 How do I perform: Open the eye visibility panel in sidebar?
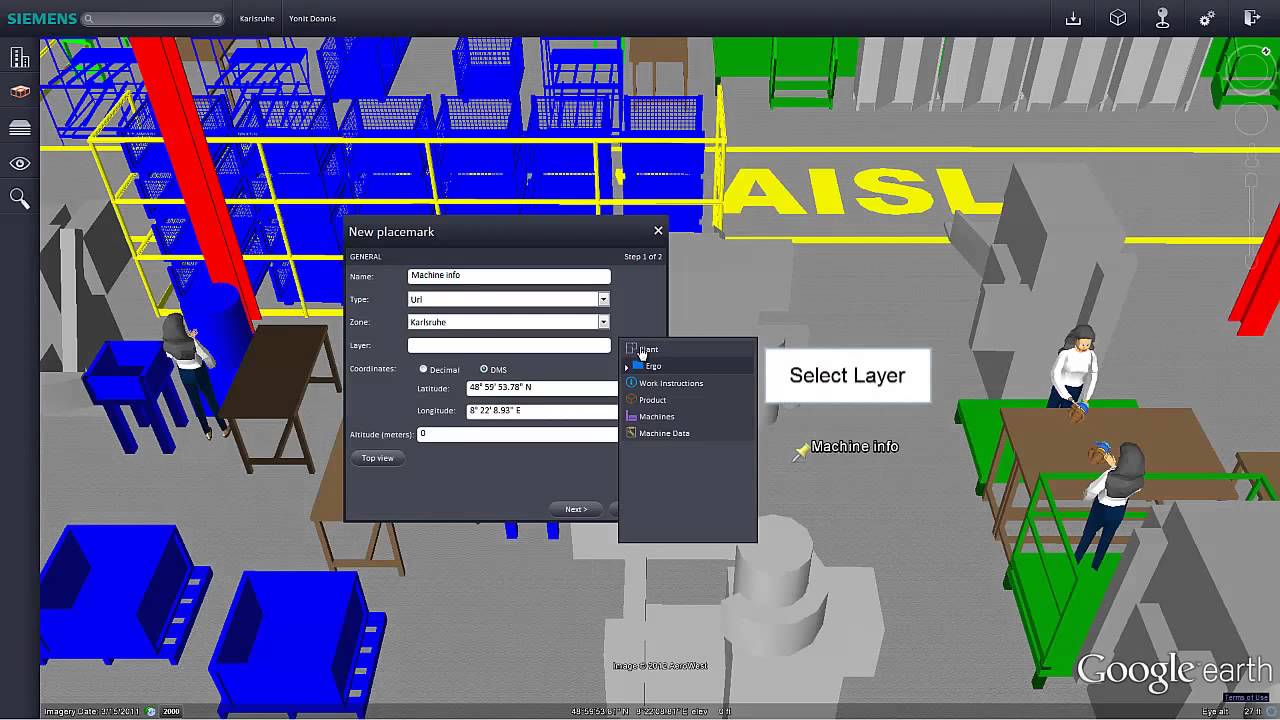[19, 163]
